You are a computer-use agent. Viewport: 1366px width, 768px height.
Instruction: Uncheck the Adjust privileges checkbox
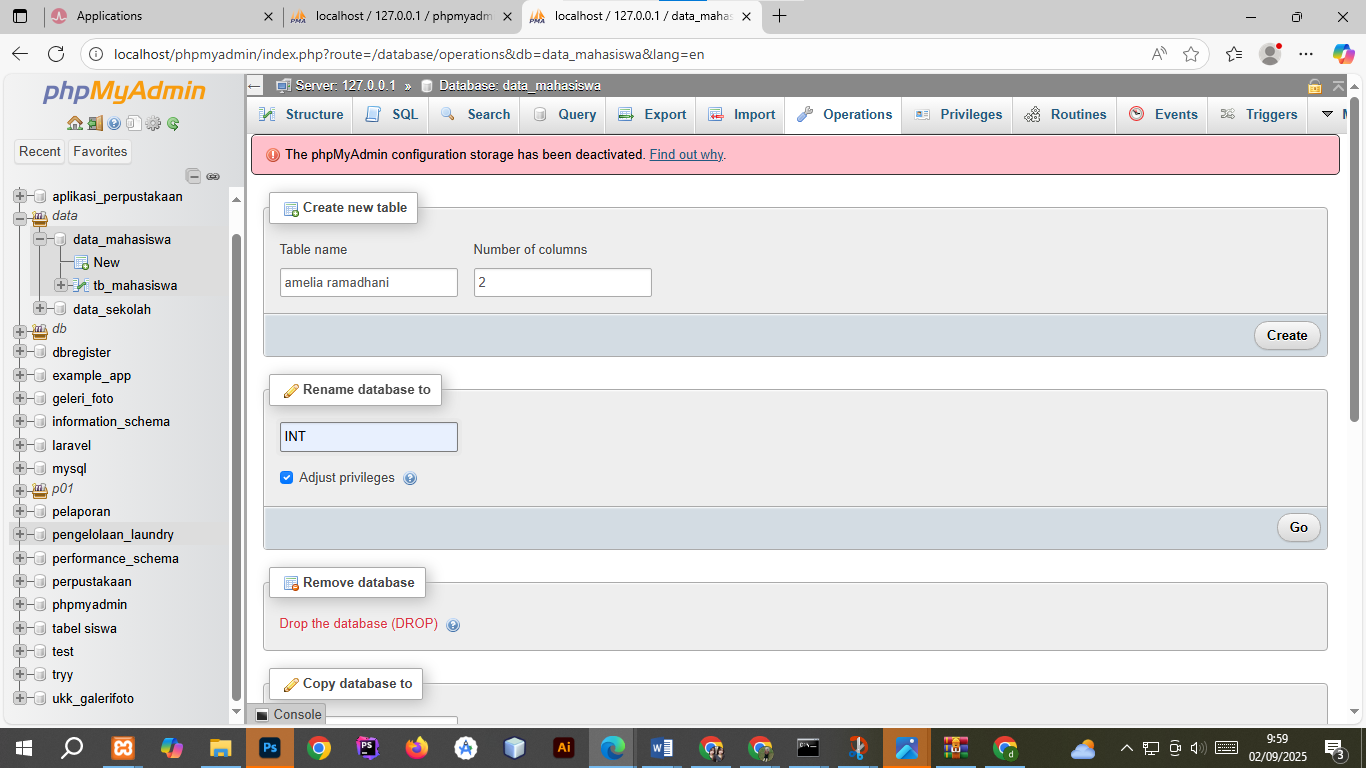click(287, 478)
